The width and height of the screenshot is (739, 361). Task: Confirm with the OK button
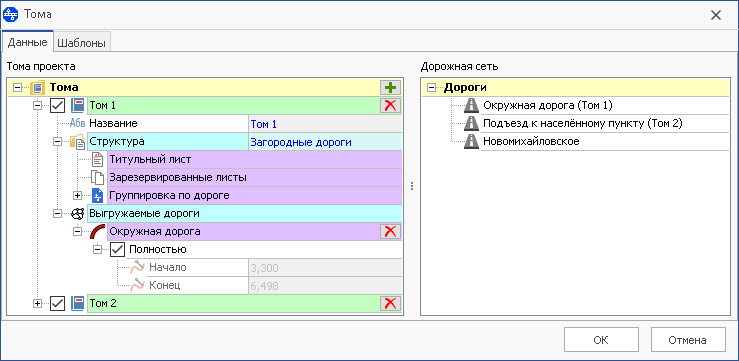click(x=601, y=340)
